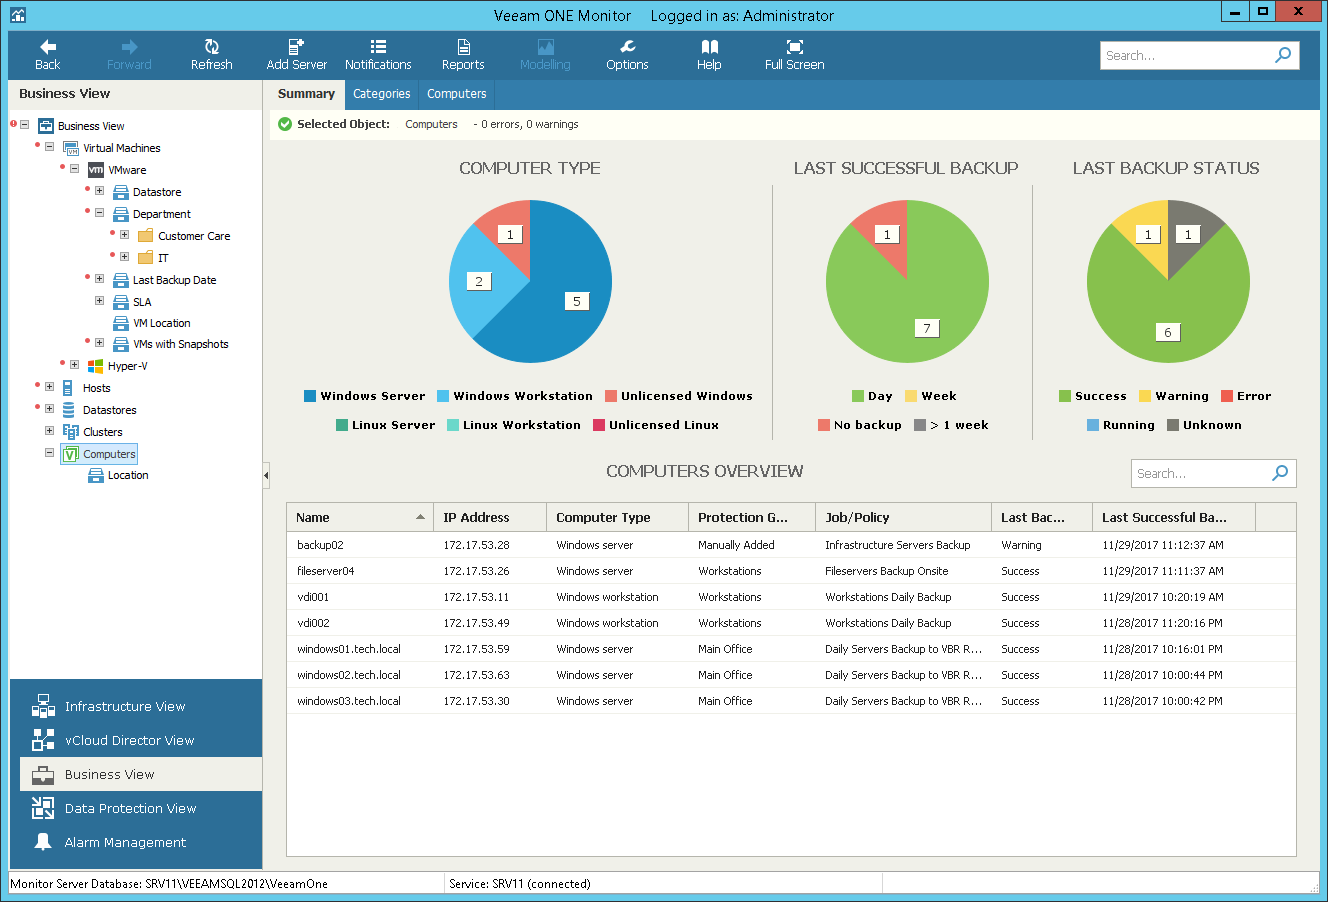Select the IT folder icon

(146, 258)
